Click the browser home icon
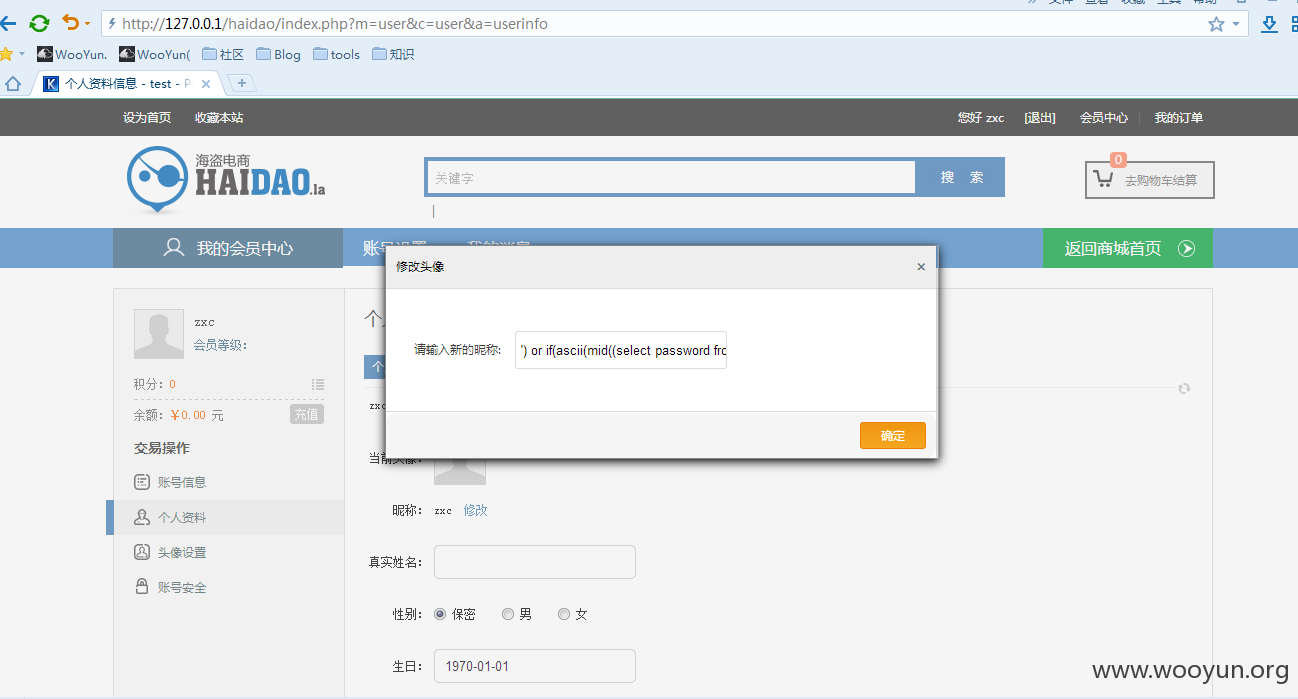The image size is (1298, 699). click(x=13, y=84)
